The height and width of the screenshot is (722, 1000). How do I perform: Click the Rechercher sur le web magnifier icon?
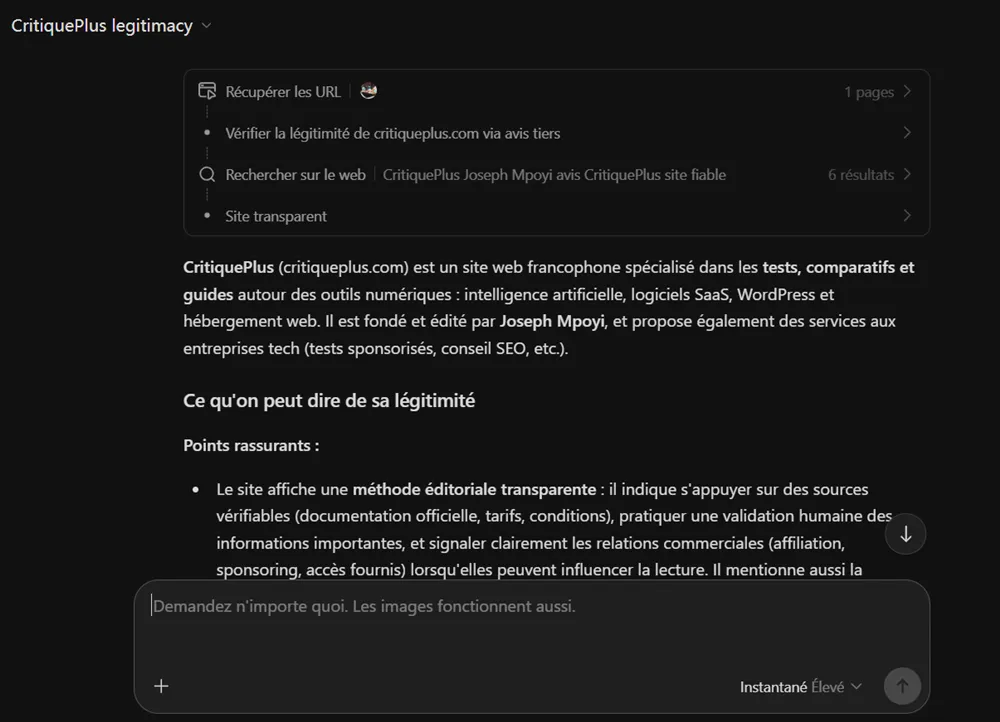pyautogui.click(x=207, y=174)
